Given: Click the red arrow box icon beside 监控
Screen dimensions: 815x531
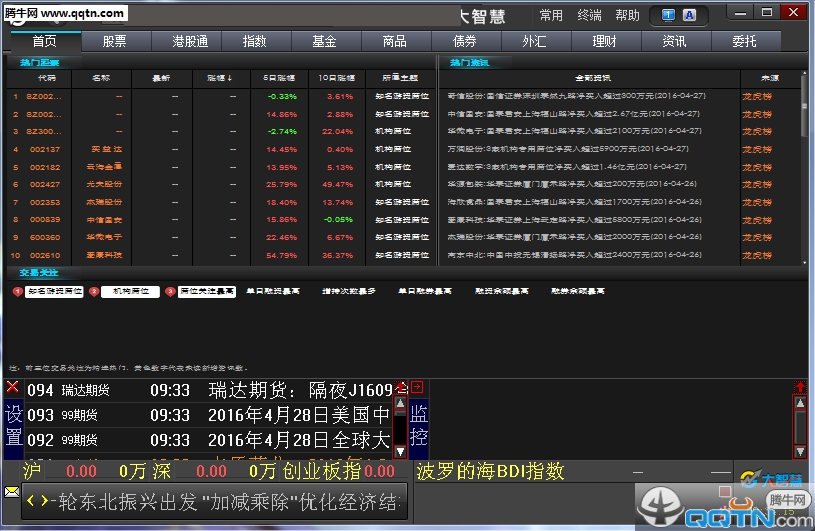Looking at the screenshot, I should pyautogui.click(x=417, y=387).
